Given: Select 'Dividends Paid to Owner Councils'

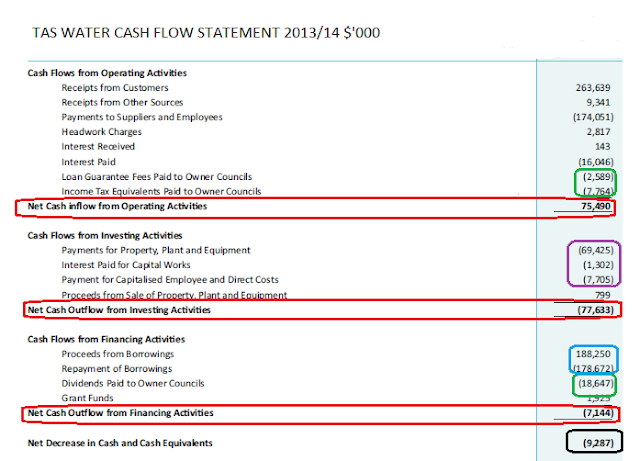Looking at the screenshot, I should pyautogui.click(x=133, y=383).
